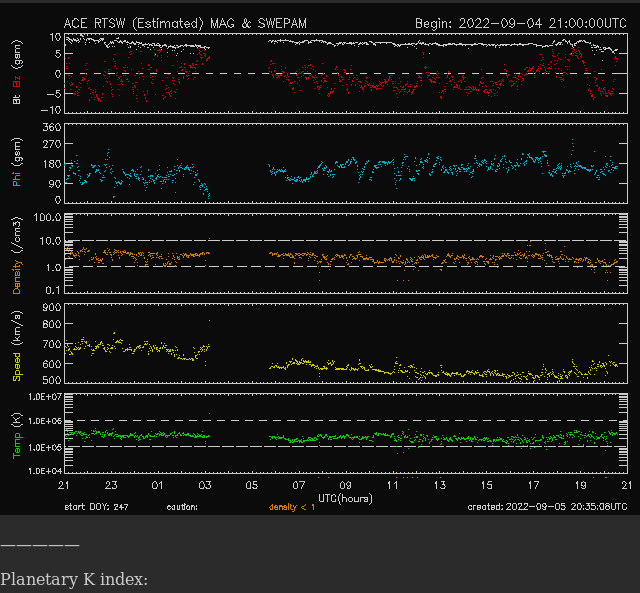The image size is (640, 593).
Task: Click the '1.0E+07' tick on Temp axis
Action: pos(45,397)
